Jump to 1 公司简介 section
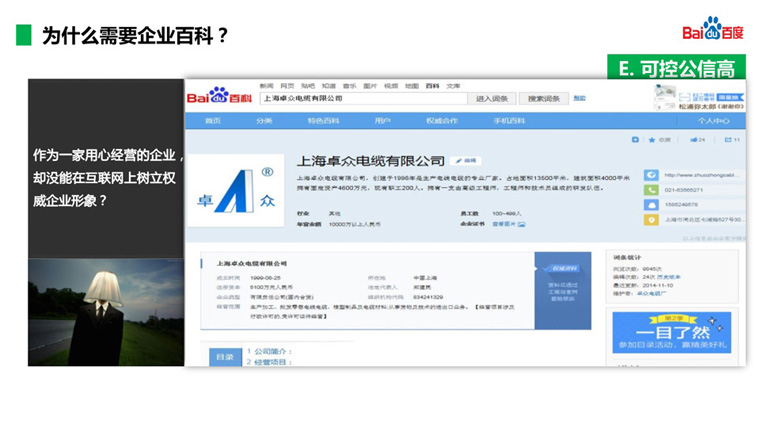Image resolution: width=760 pixels, height=428 pixels. [x=269, y=351]
